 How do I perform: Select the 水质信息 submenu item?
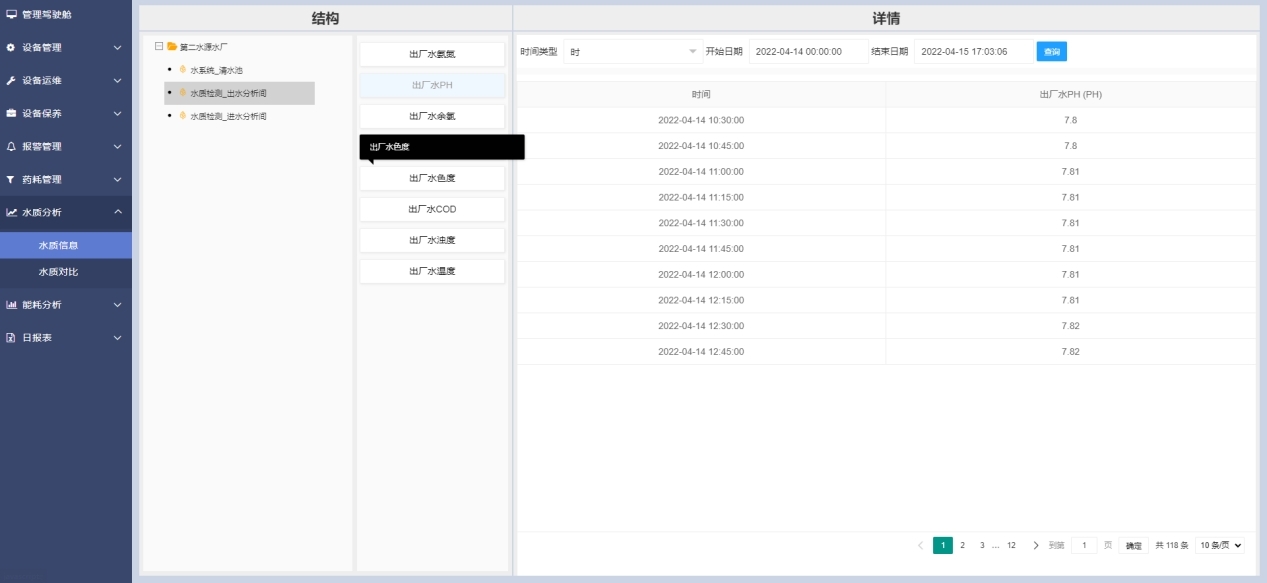(x=58, y=245)
